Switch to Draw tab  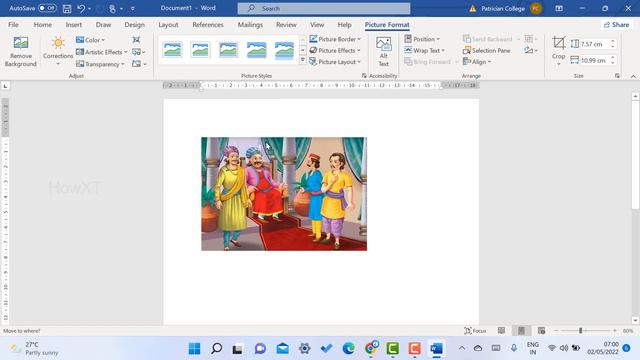[103, 24]
